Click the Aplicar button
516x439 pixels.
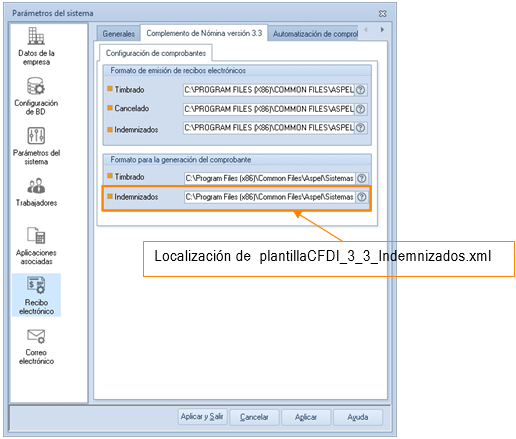pos(306,417)
